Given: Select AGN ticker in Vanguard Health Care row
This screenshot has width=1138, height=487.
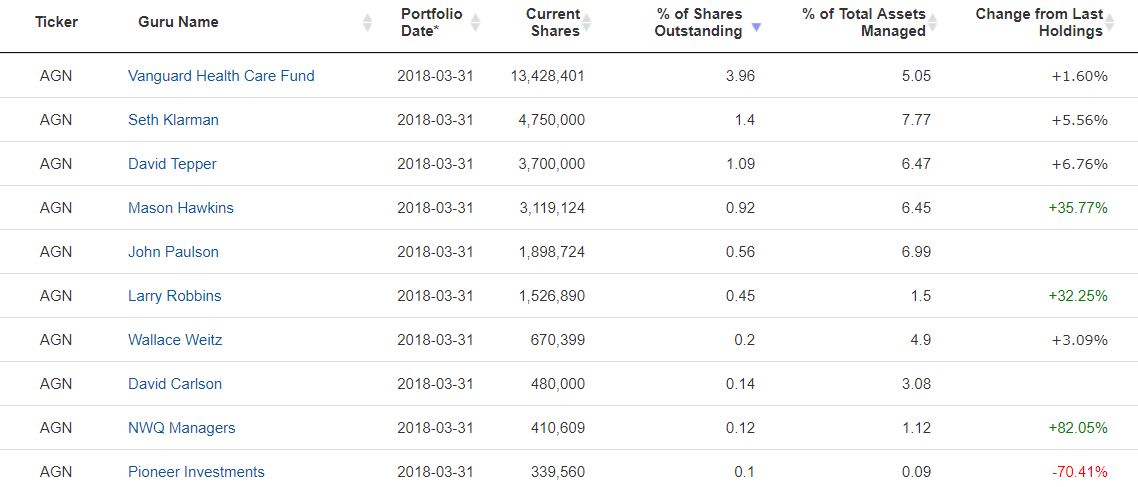Looking at the screenshot, I should (x=56, y=75).
